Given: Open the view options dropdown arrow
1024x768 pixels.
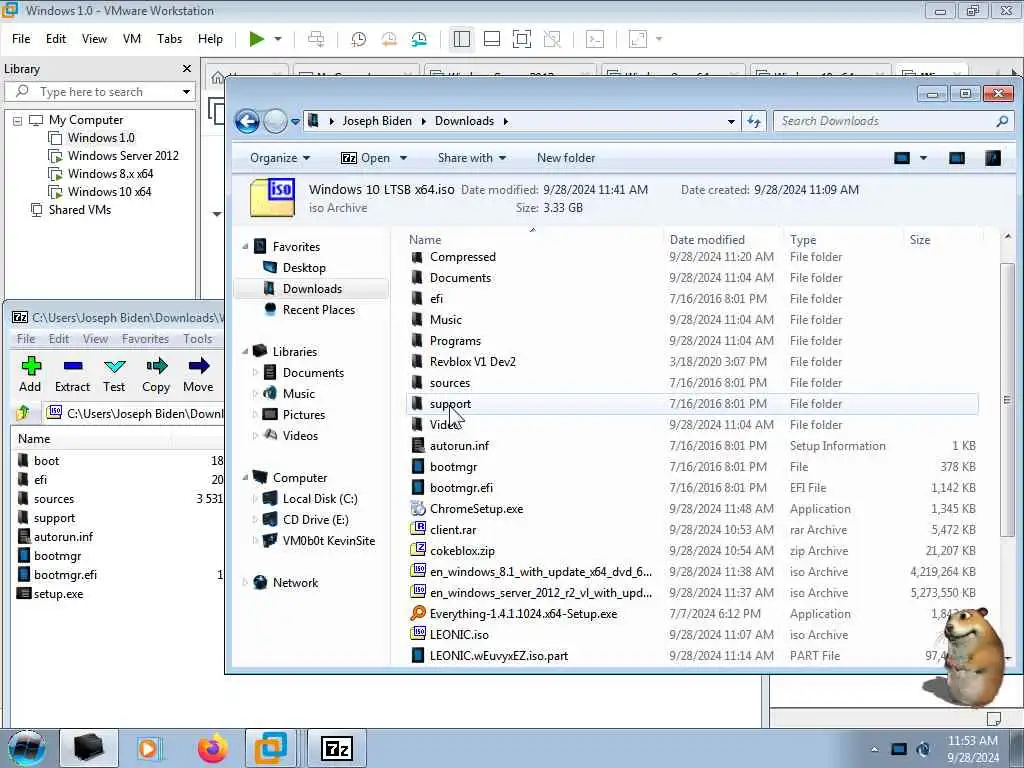Looking at the screenshot, I should [923, 158].
